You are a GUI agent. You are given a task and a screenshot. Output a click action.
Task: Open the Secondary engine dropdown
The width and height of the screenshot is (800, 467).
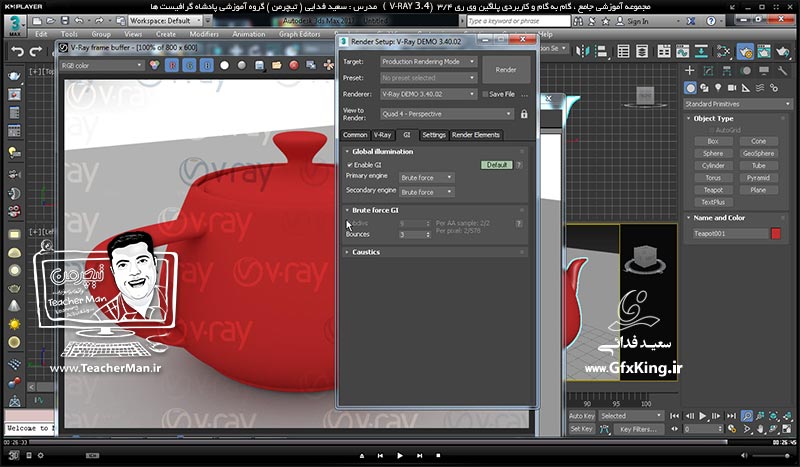pos(427,192)
